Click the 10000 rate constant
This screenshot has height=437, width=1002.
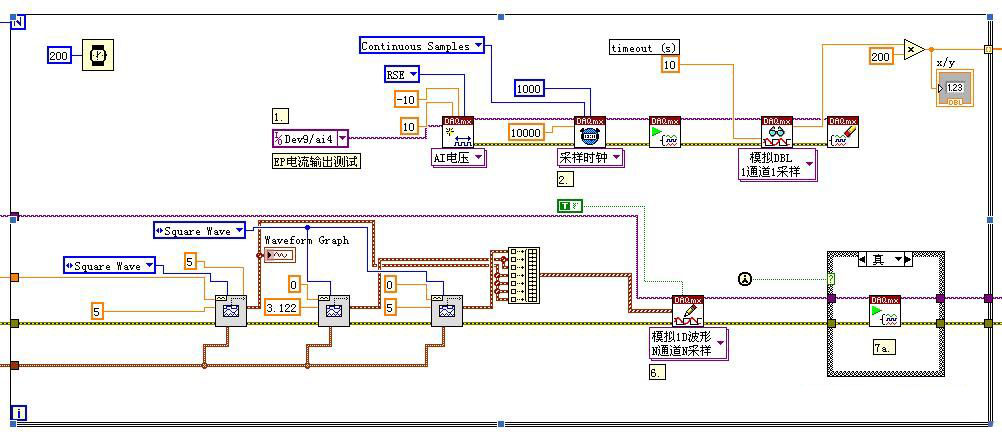pos(526,132)
